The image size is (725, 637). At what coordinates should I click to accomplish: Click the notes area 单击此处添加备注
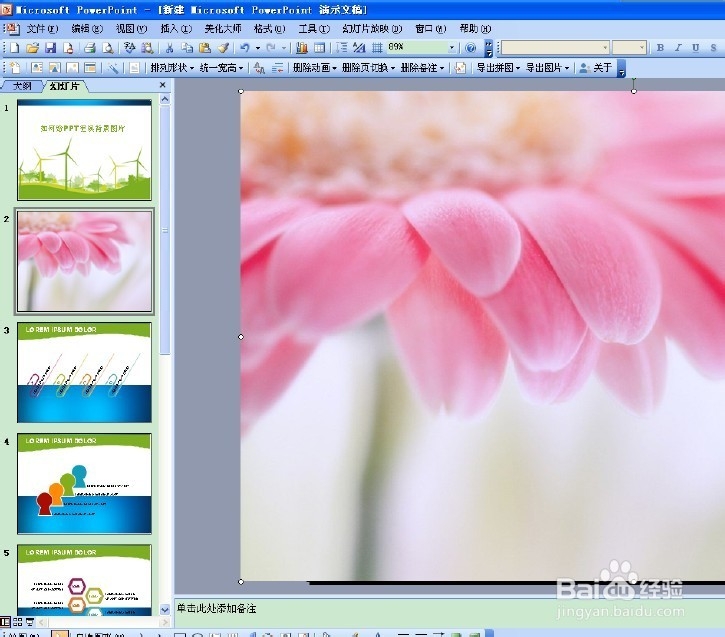(x=216, y=609)
